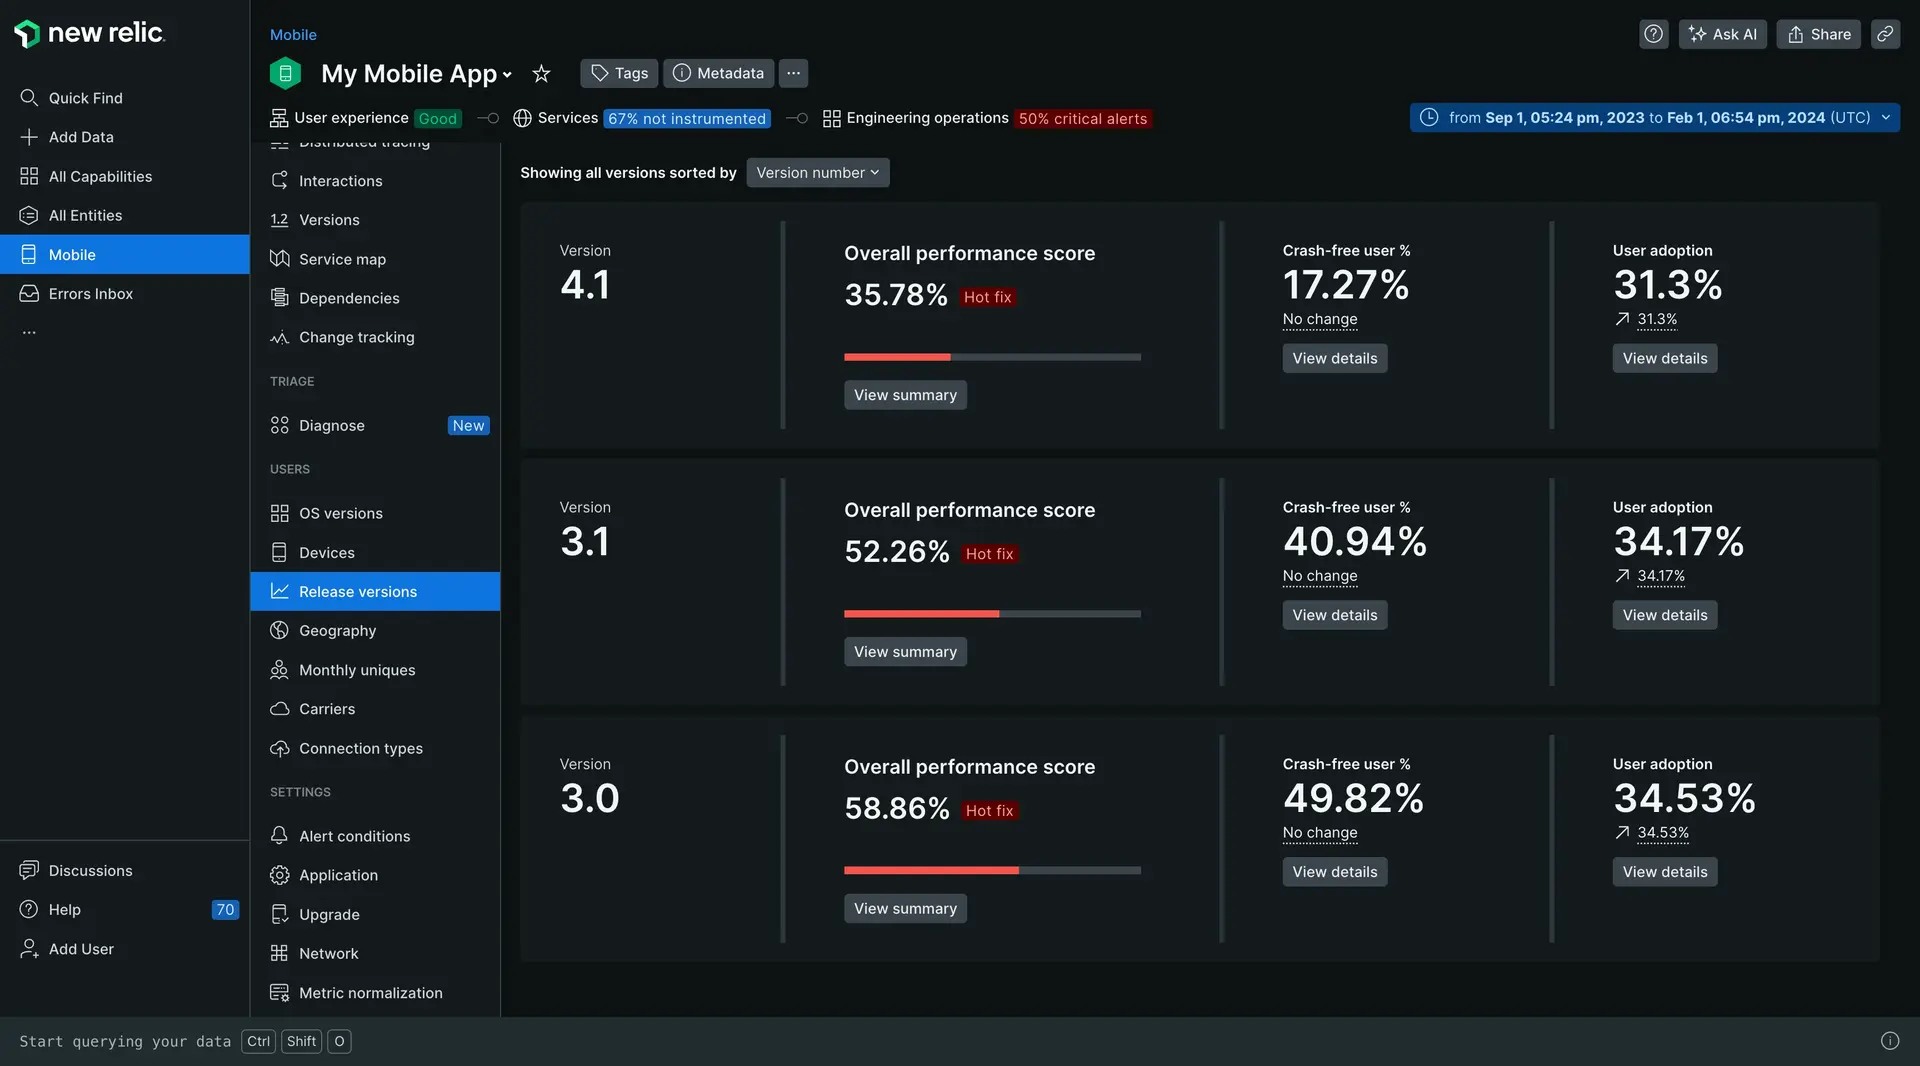The height and width of the screenshot is (1066, 1920).
Task: Open Quick Find search
Action: pyautogui.click(x=85, y=98)
